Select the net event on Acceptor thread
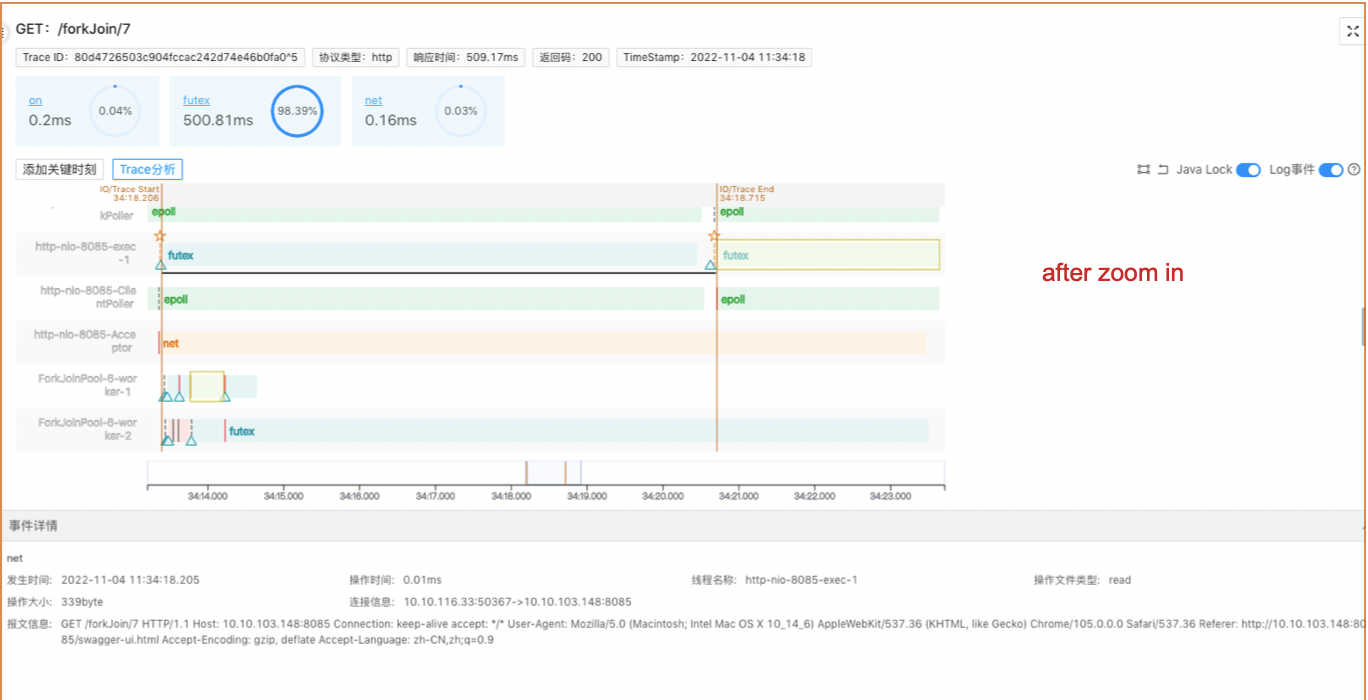This screenshot has width=1368, height=700. click(x=171, y=343)
